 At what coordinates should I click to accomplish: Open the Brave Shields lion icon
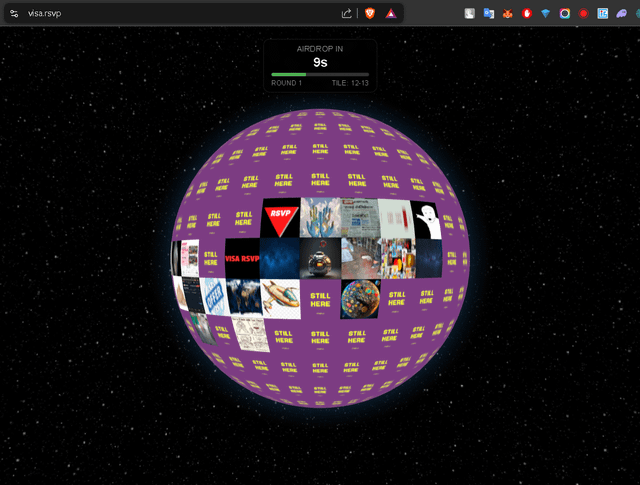point(369,14)
